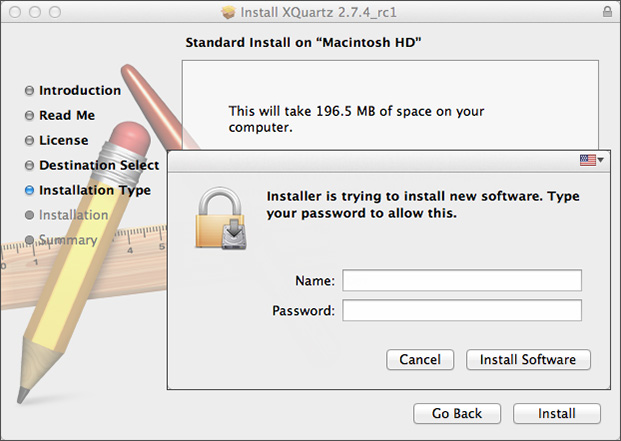Screen dimensions: 621x441
Task: Click the Destination Select step bullet
Action: pos(29,166)
